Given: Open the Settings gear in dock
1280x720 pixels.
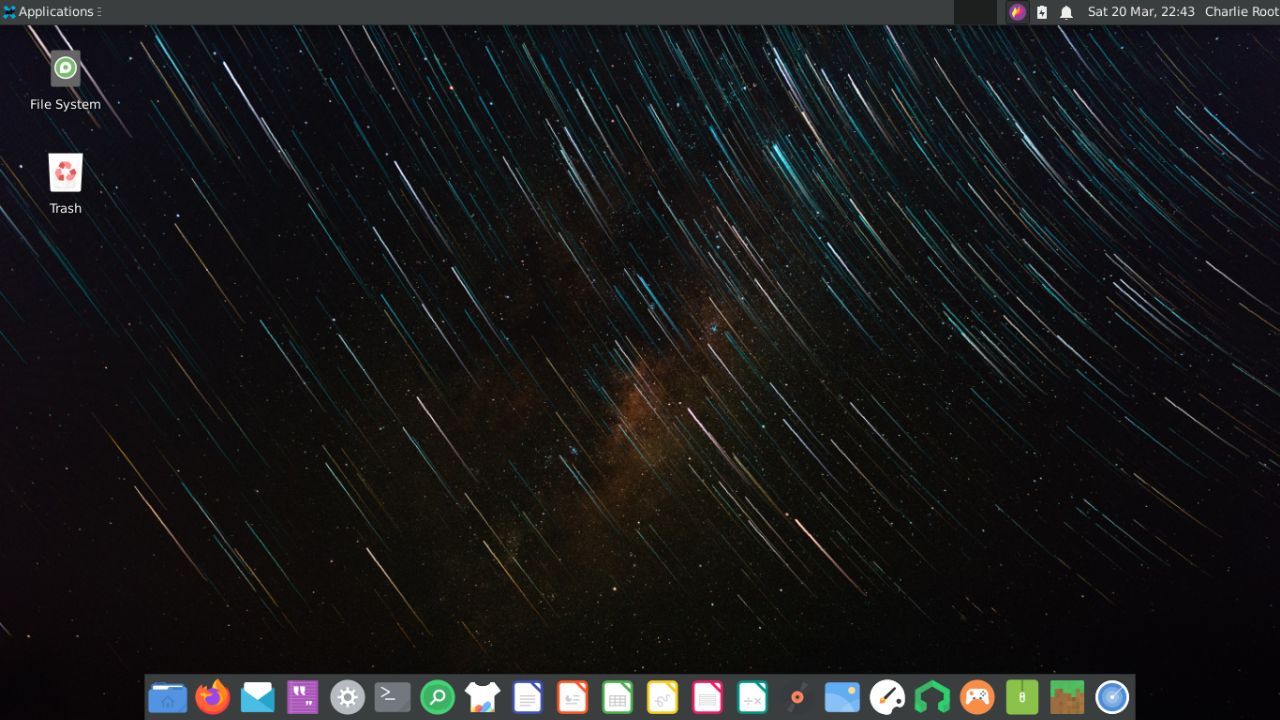Looking at the screenshot, I should [x=348, y=697].
